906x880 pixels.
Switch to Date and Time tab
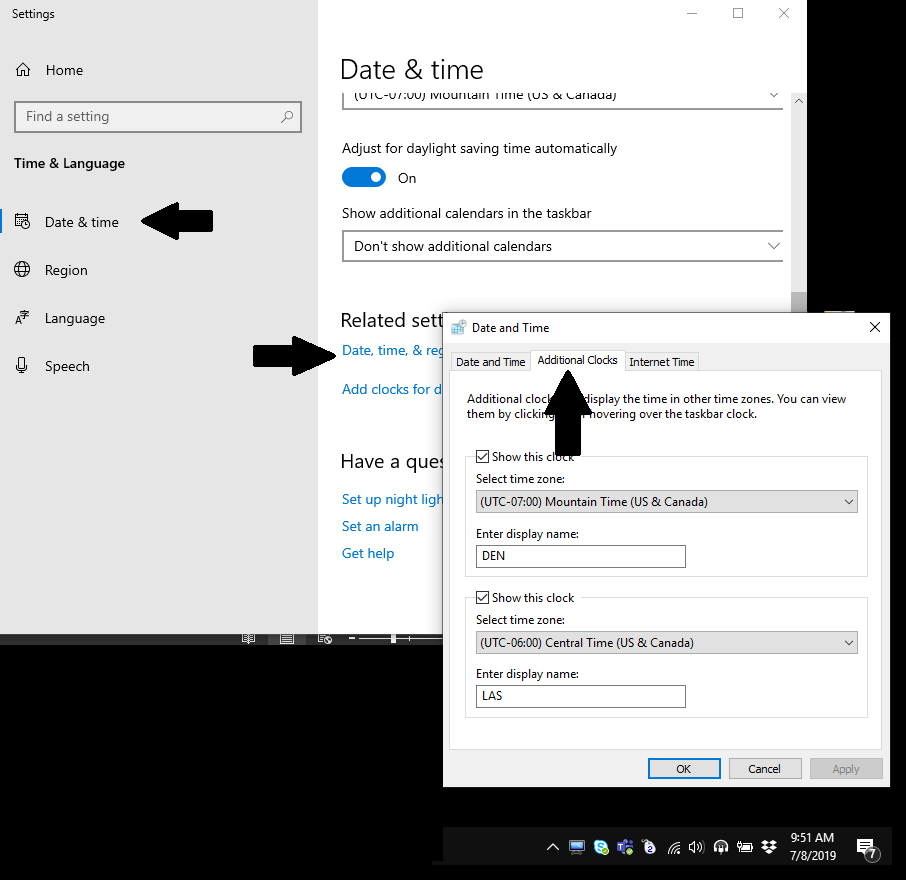click(491, 362)
